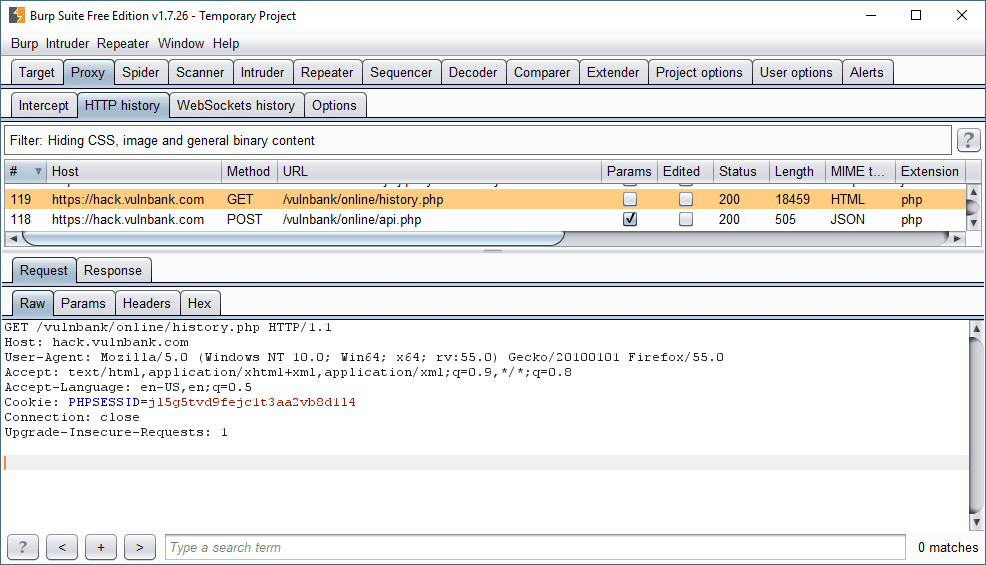This screenshot has height=565, width=986.
Task: Toggle Edited checkbox for row 118
Action: 686,220
